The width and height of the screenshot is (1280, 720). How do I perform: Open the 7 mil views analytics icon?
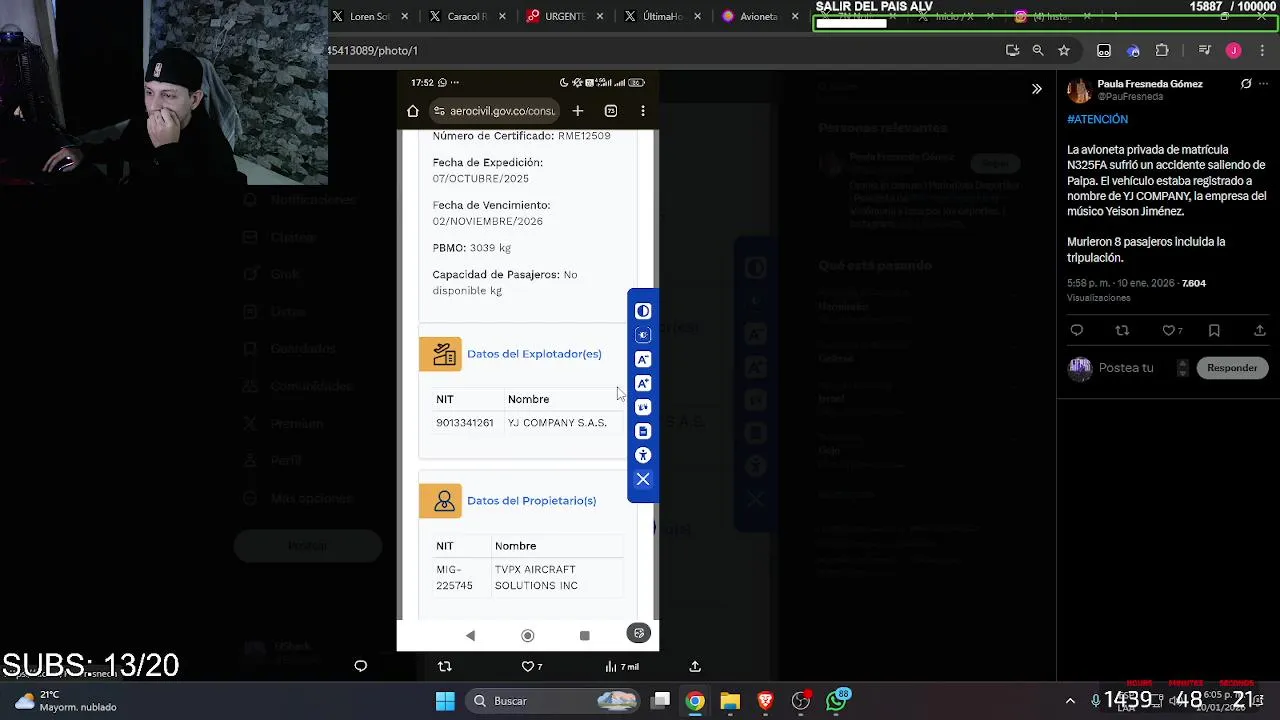pos(622,666)
